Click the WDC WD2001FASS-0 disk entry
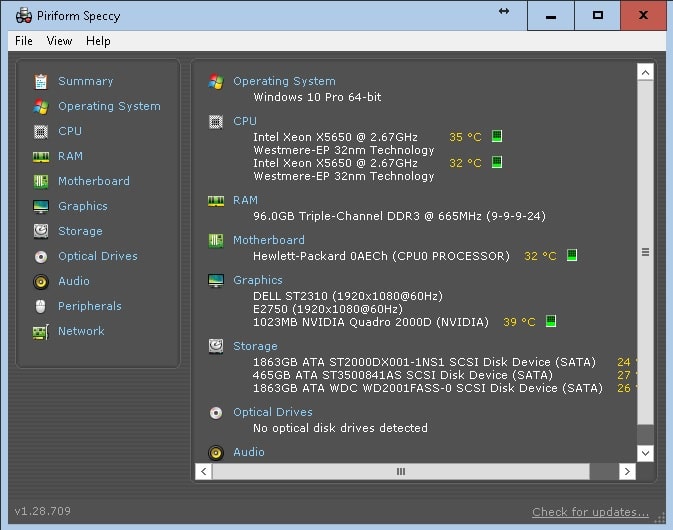This screenshot has height=530, width=673. click(x=427, y=388)
